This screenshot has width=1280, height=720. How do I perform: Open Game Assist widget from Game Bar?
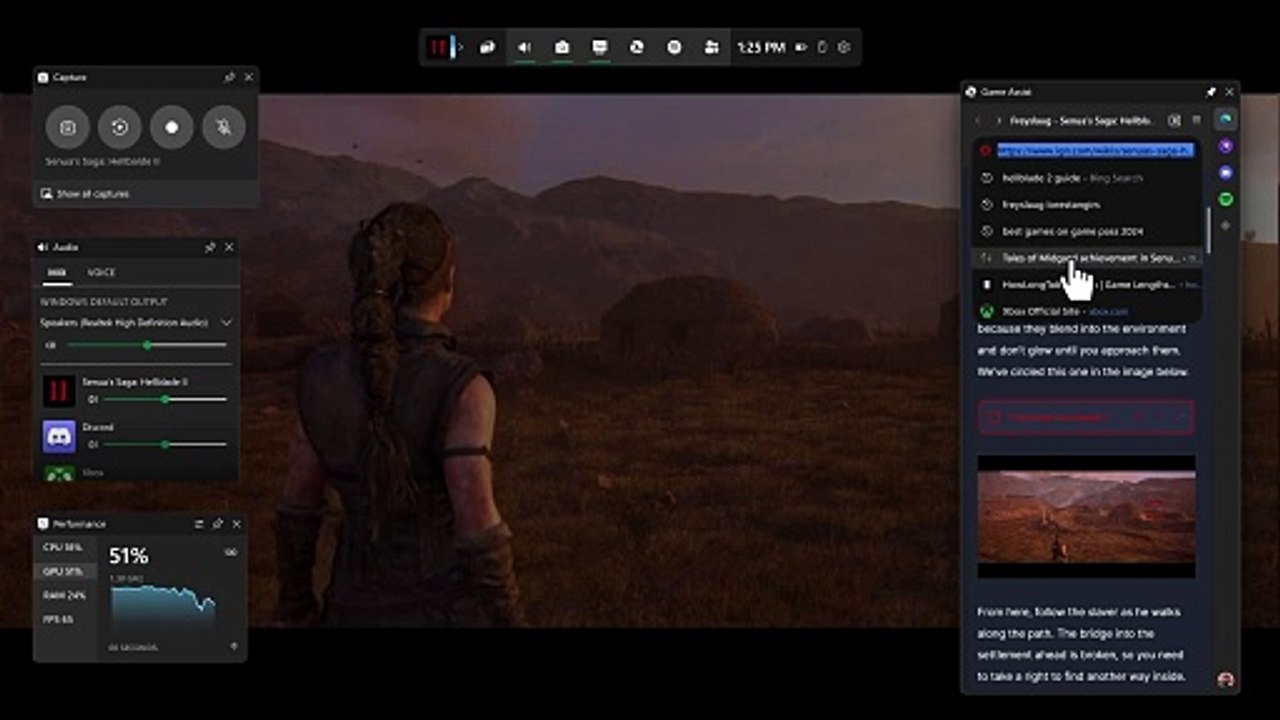637,47
